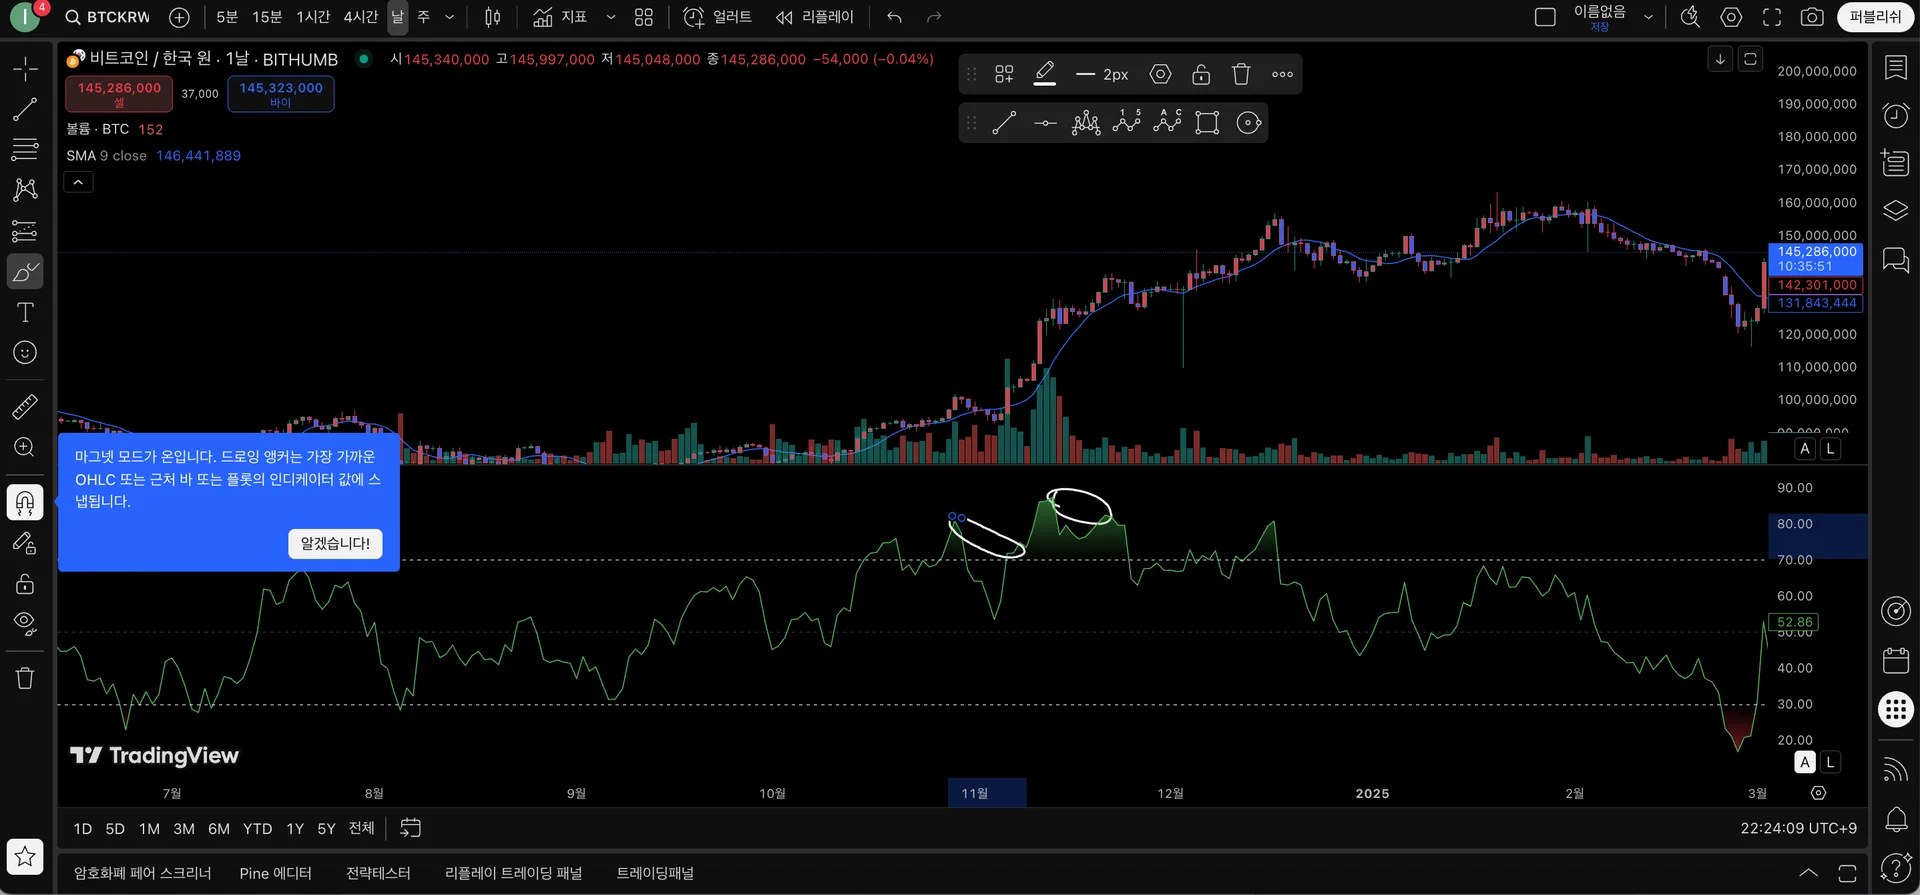Open the Pine 에디터 tab
Screen dimensions: 1920x895
[x=276, y=873]
